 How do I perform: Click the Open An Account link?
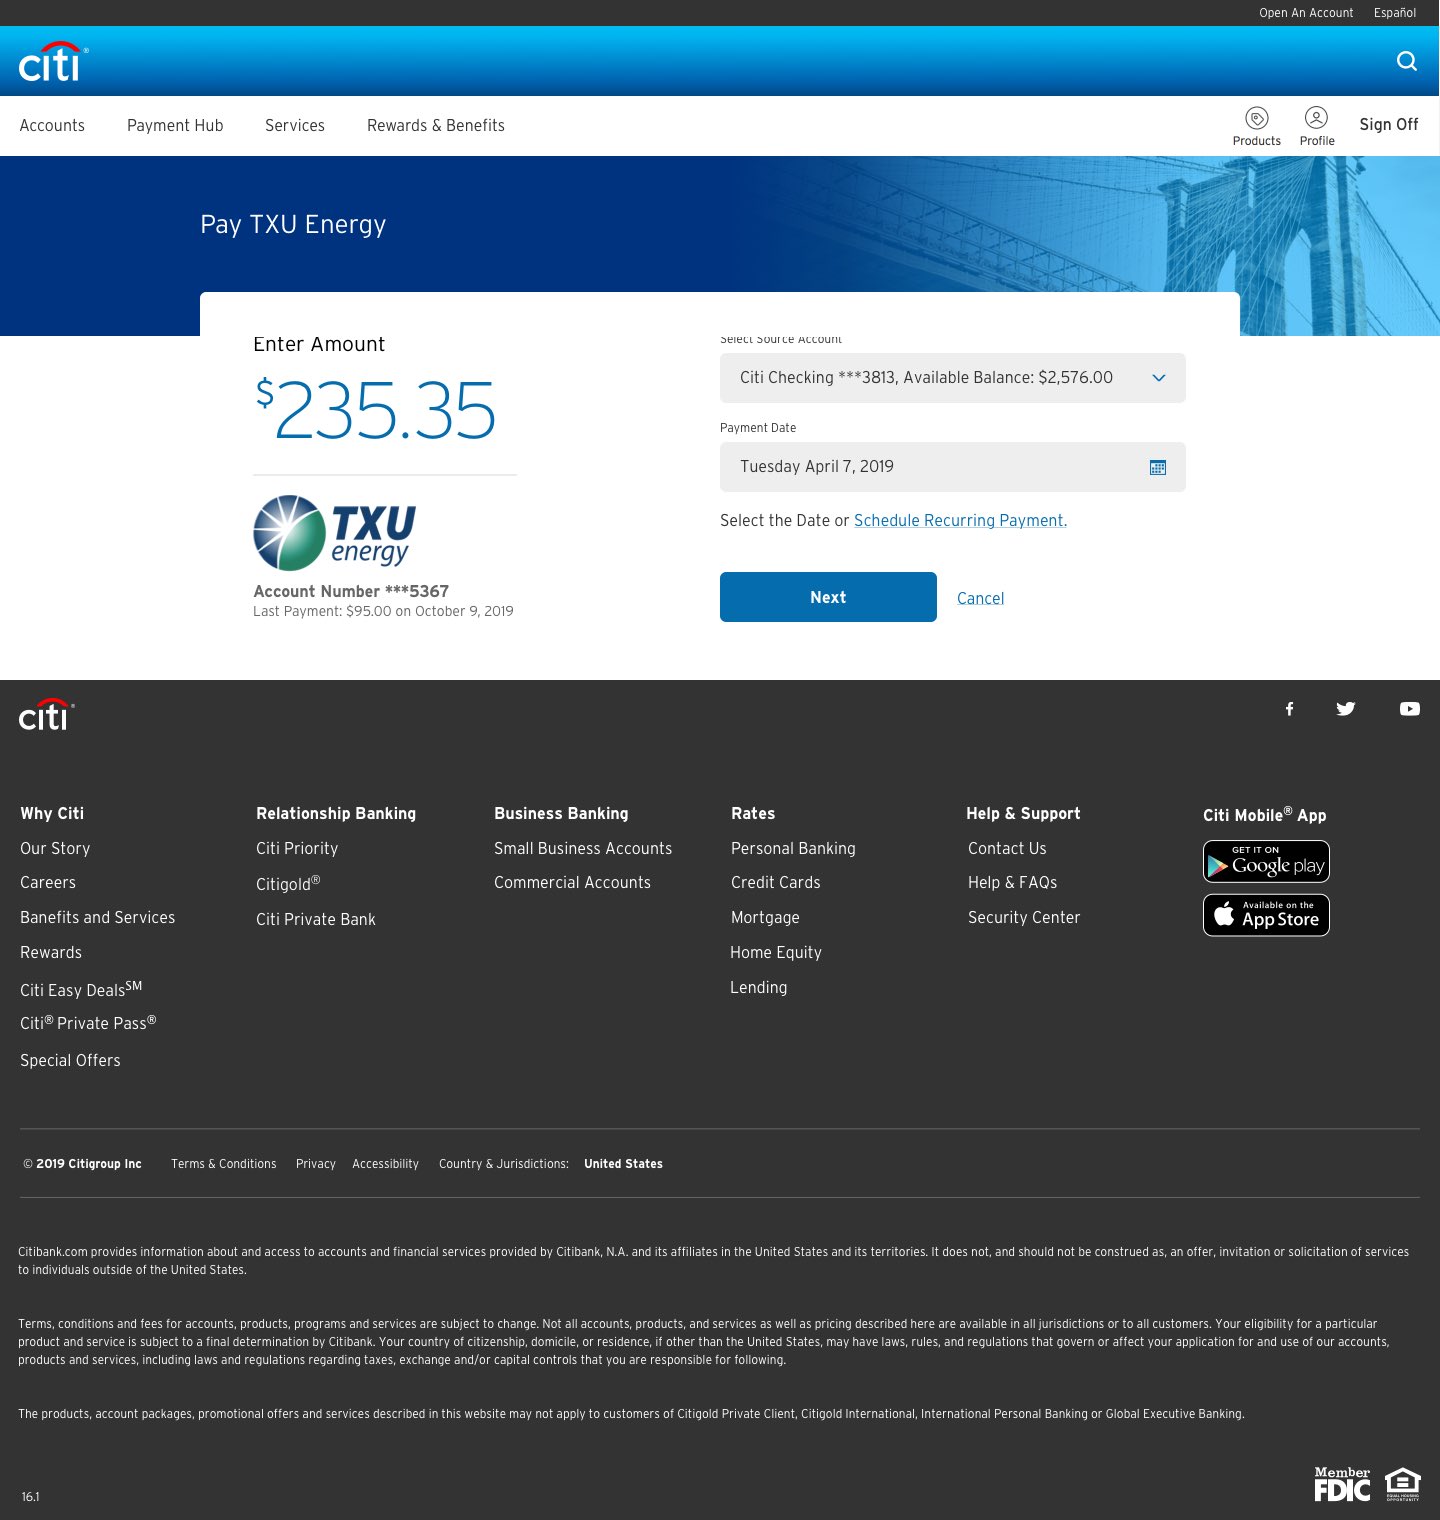(x=1306, y=13)
